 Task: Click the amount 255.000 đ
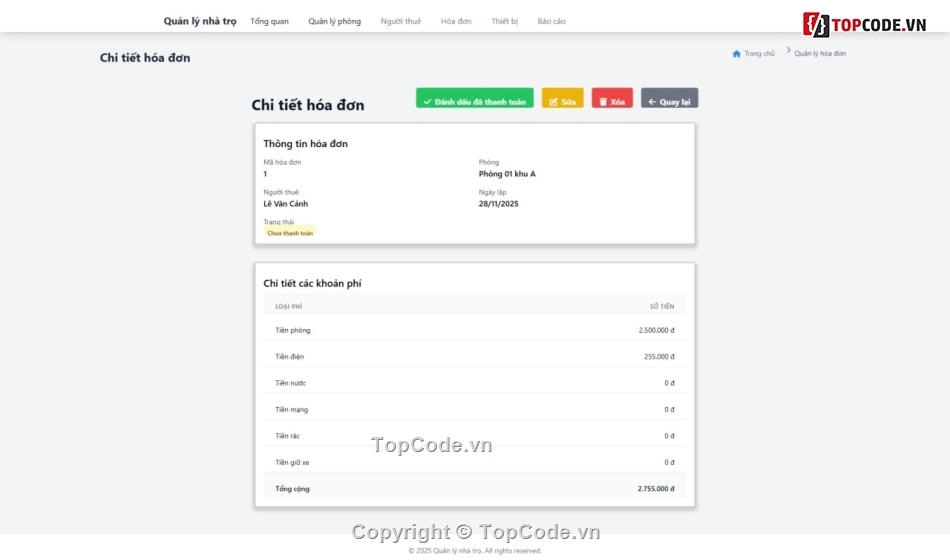coord(659,356)
